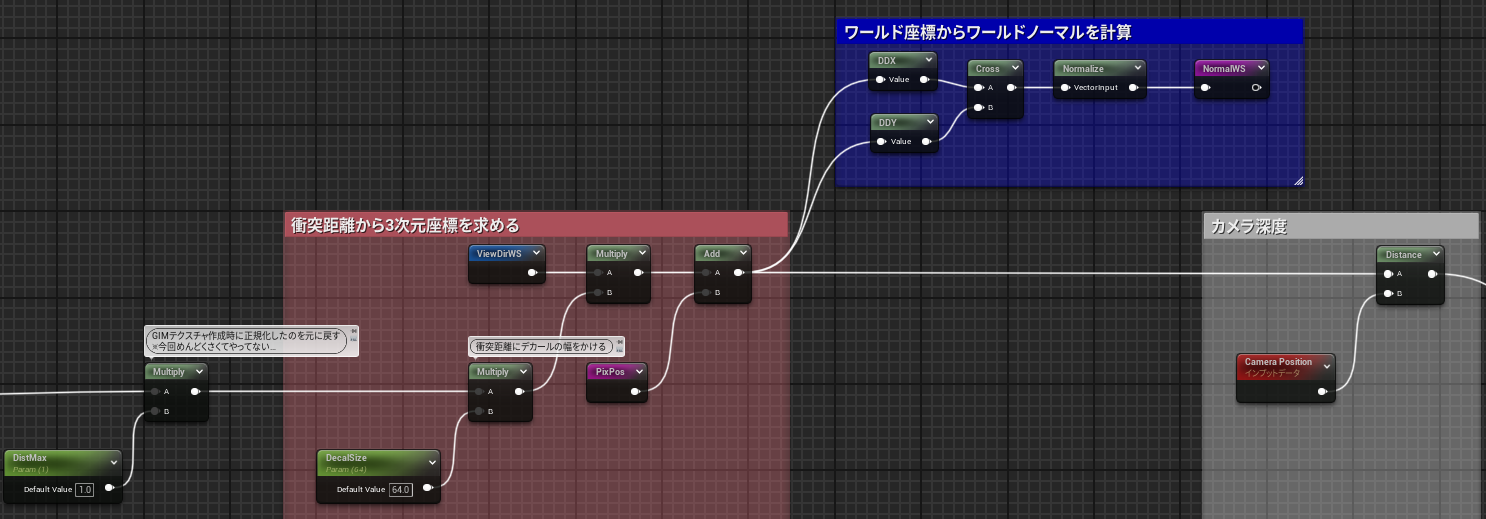Collapse the DecalSize parameter node chevron
The width and height of the screenshot is (1486, 519).
click(431, 462)
